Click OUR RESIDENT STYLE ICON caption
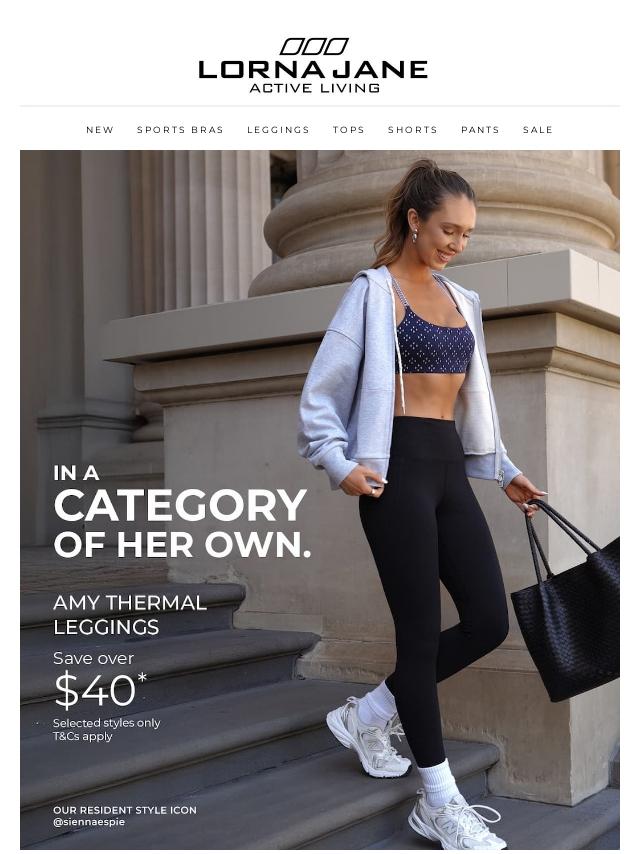Image resolution: width=640 pixels, height=854 pixels. (x=125, y=810)
